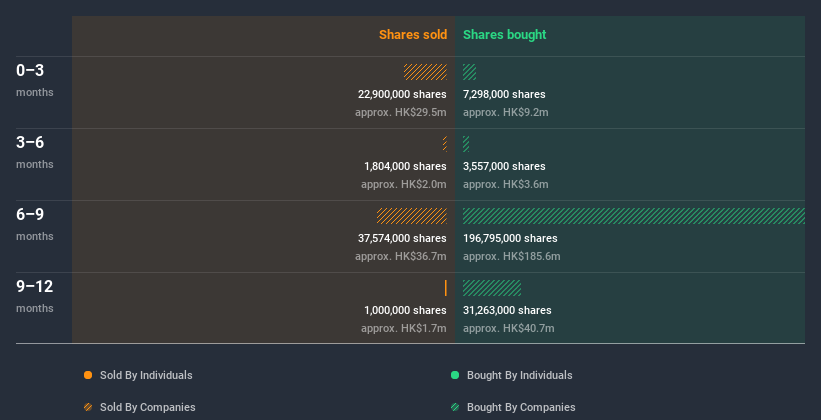Click the approx. HK$3.6m amount
The height and width of the screenshot is (420, 821).
coord(506,184)
